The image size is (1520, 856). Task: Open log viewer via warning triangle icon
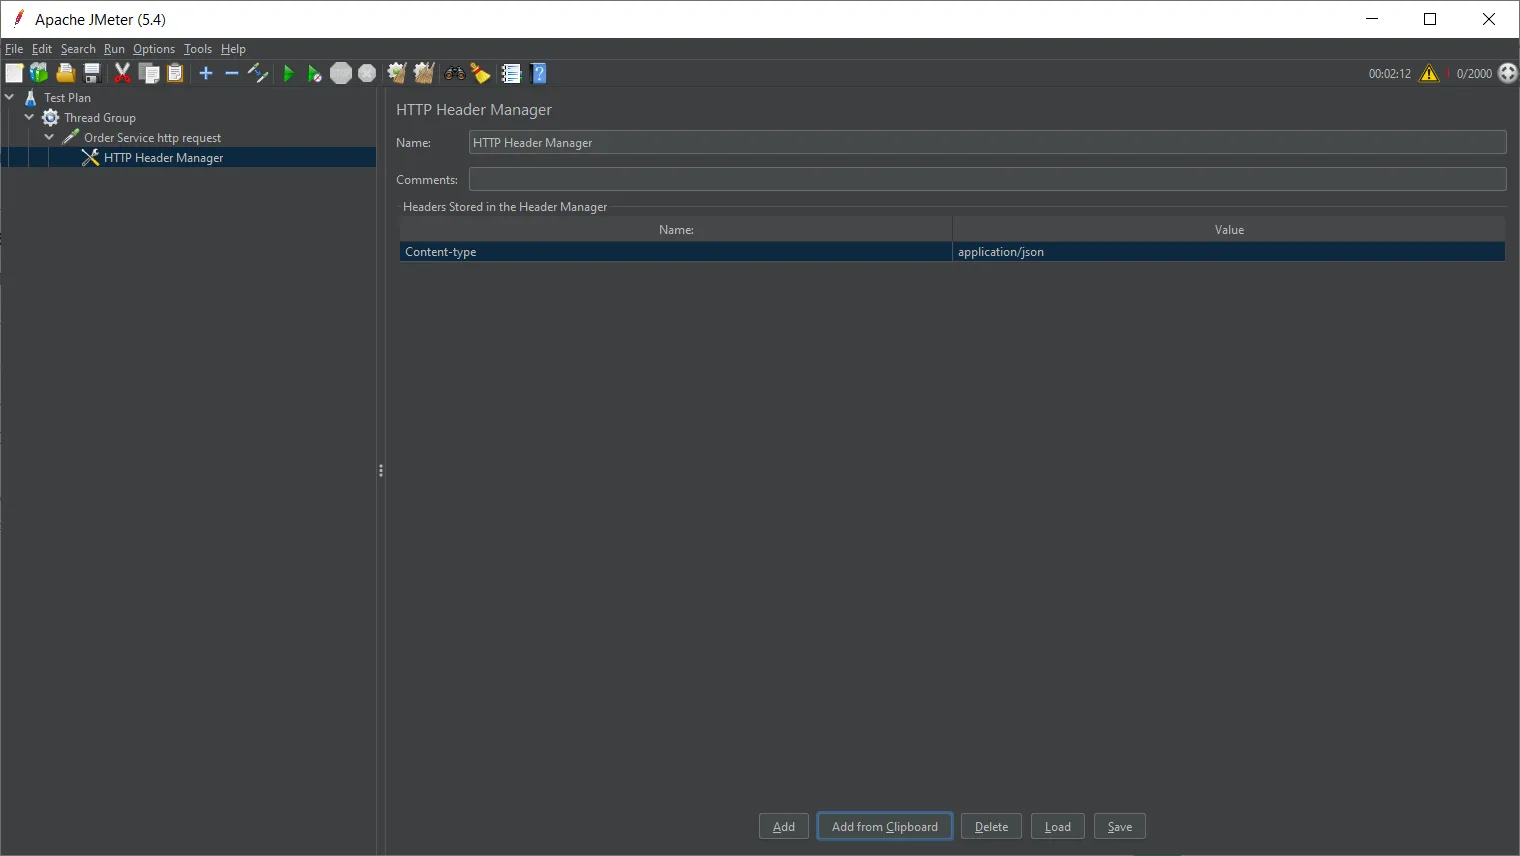coord(1429,73)
